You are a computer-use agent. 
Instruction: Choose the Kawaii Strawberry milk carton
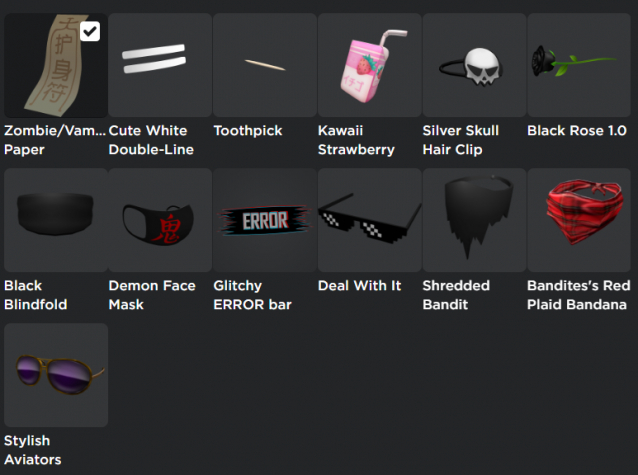[369, 65]
